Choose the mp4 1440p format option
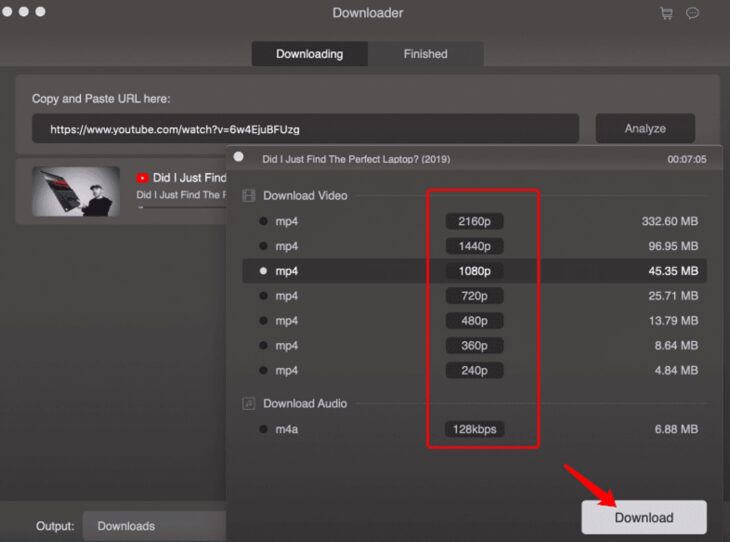730x542 pixels. (263, 246)
